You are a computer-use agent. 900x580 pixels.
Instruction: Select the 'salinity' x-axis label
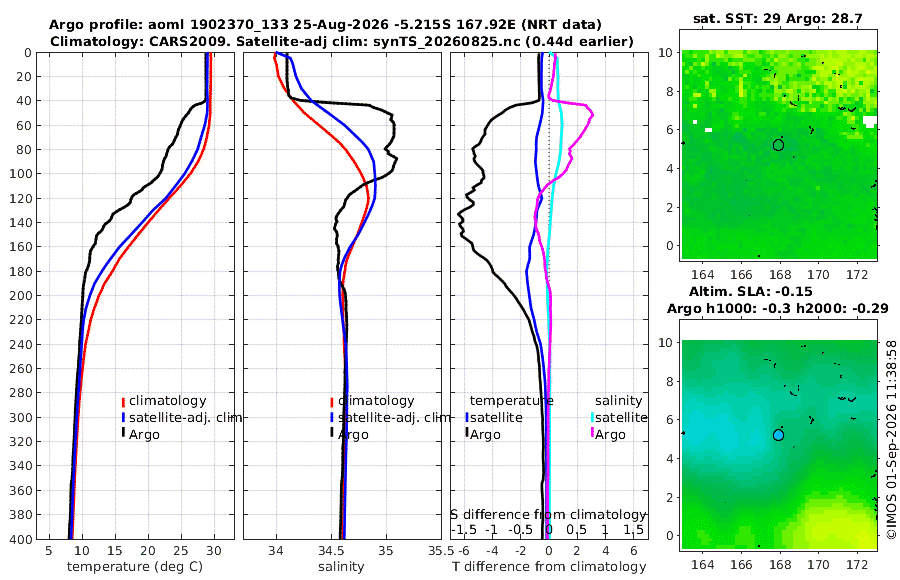pos(341,567)
